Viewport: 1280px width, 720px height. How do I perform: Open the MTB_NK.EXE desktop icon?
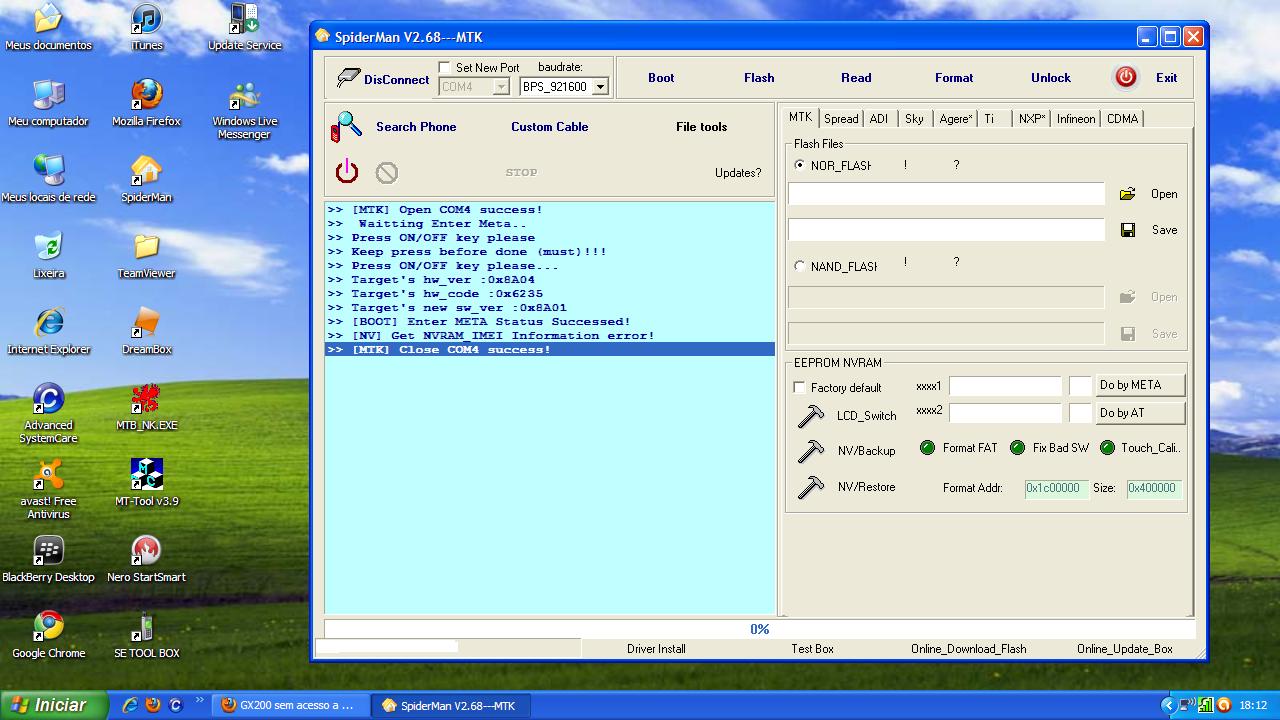146,407
